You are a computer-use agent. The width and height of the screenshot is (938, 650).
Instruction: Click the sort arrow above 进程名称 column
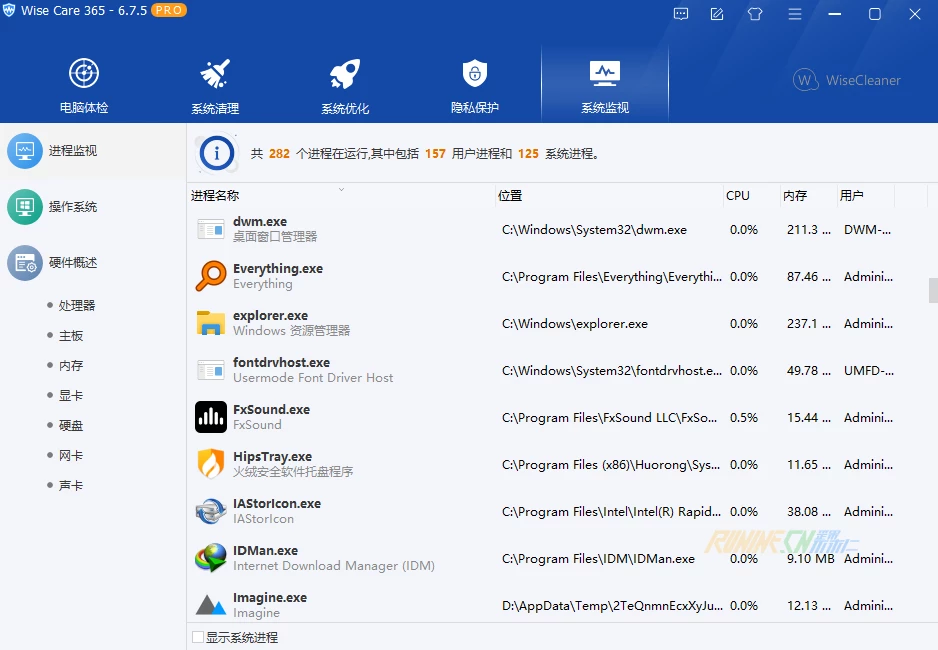(341, 188)
